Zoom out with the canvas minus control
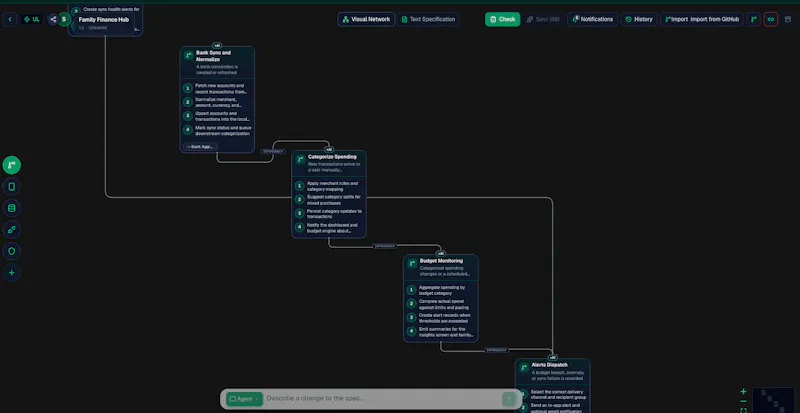Screen dimensions: 800x413 [743, 401]
